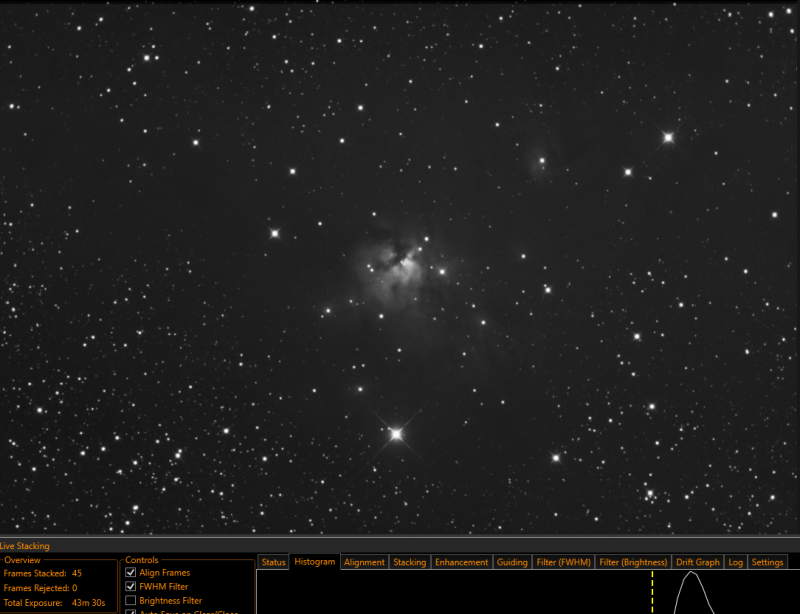Click the brightest star with diffraction spikes
Viewport: 800px width, 614px height.
(396, 434)
